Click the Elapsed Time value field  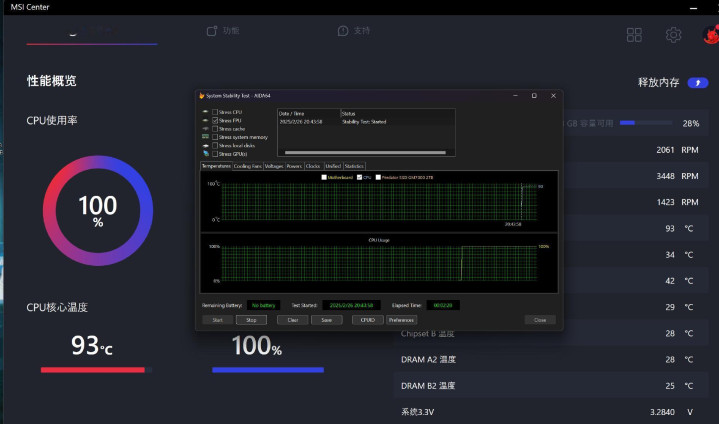click(443, 305)
